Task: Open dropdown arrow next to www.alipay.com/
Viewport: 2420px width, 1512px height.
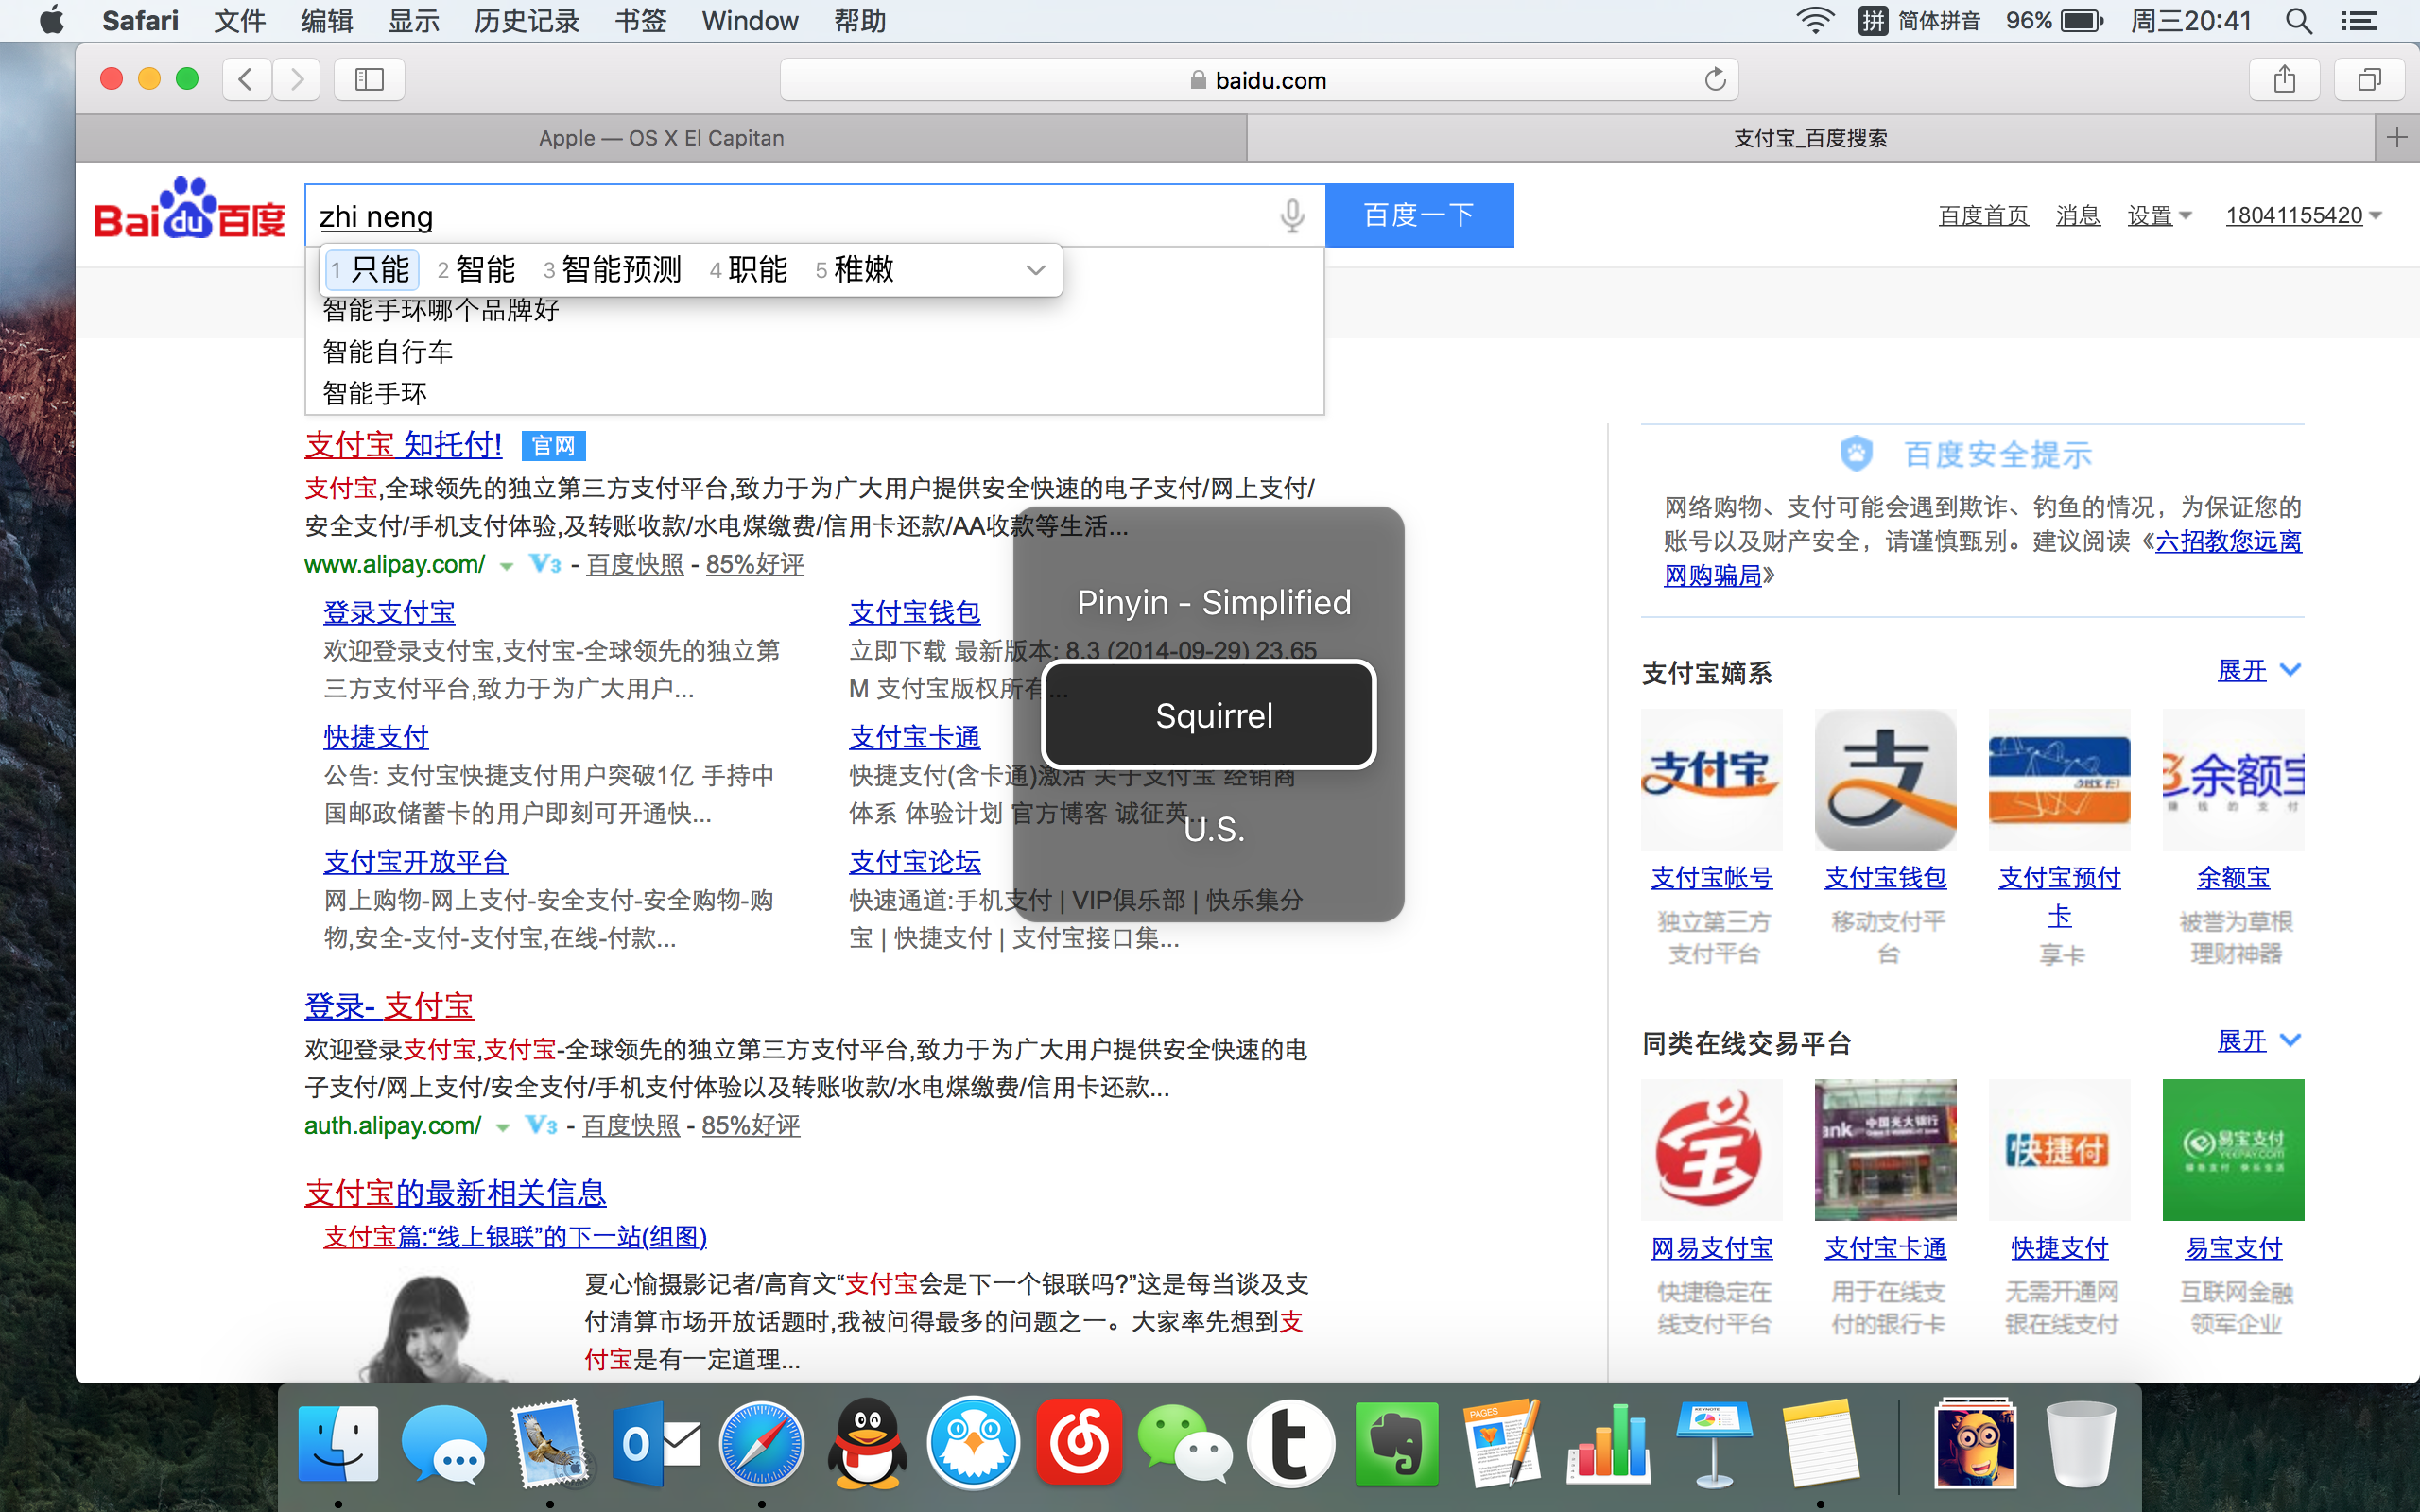Action: tap(506, 566)
